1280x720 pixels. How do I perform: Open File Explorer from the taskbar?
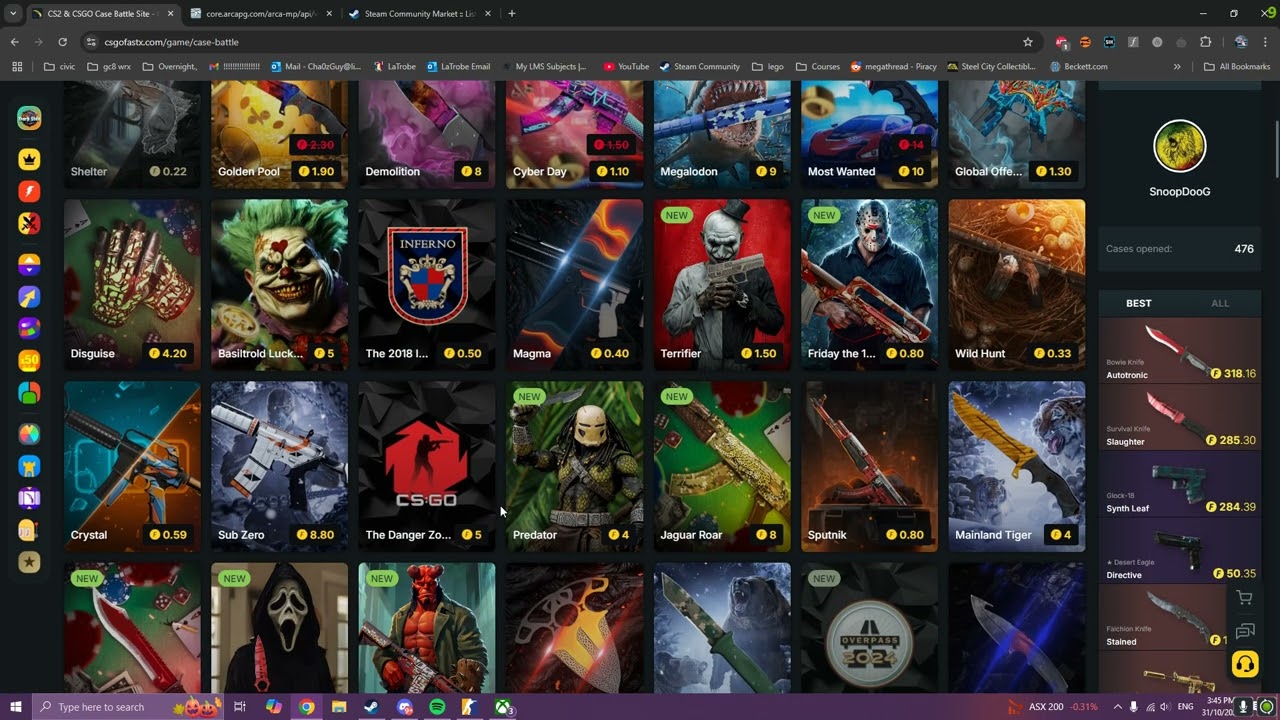[x=339, y=707]
